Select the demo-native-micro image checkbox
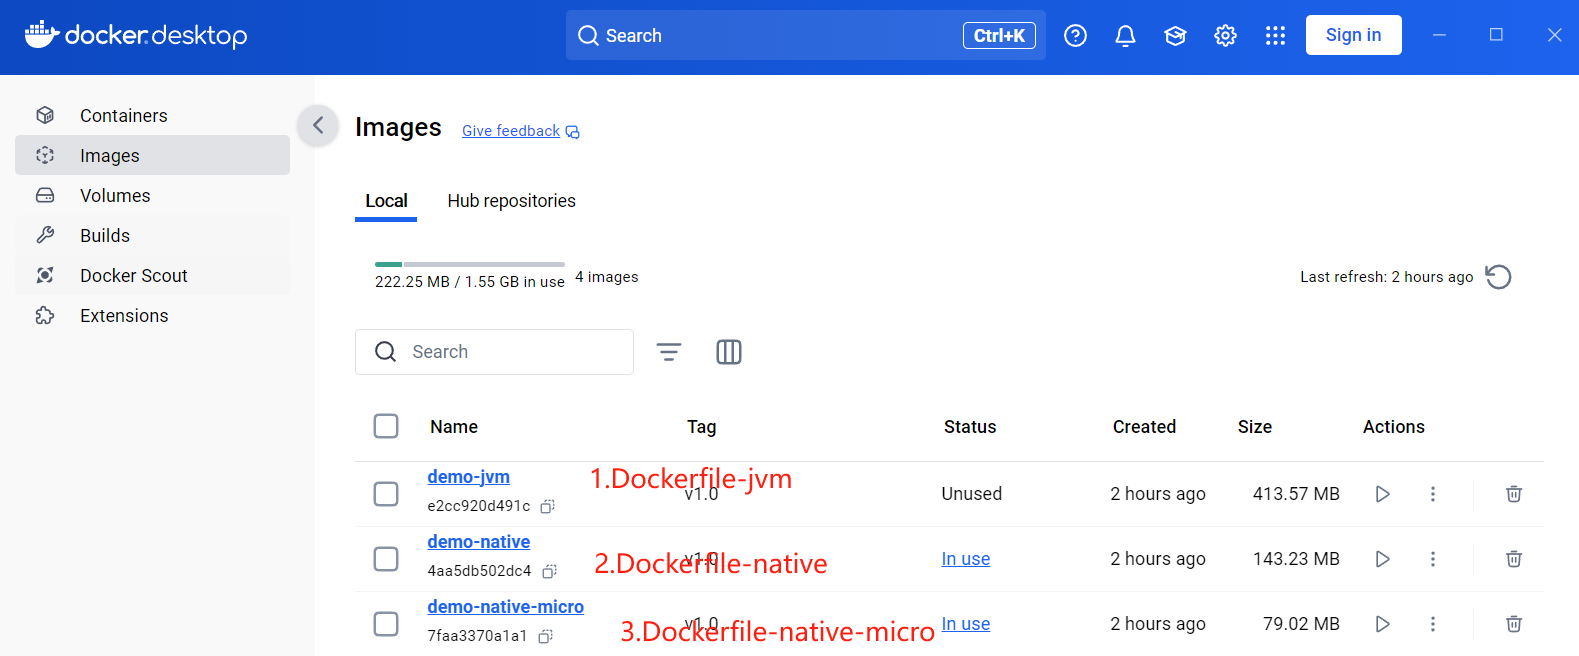1579x656 pixels. pos(386,624)
